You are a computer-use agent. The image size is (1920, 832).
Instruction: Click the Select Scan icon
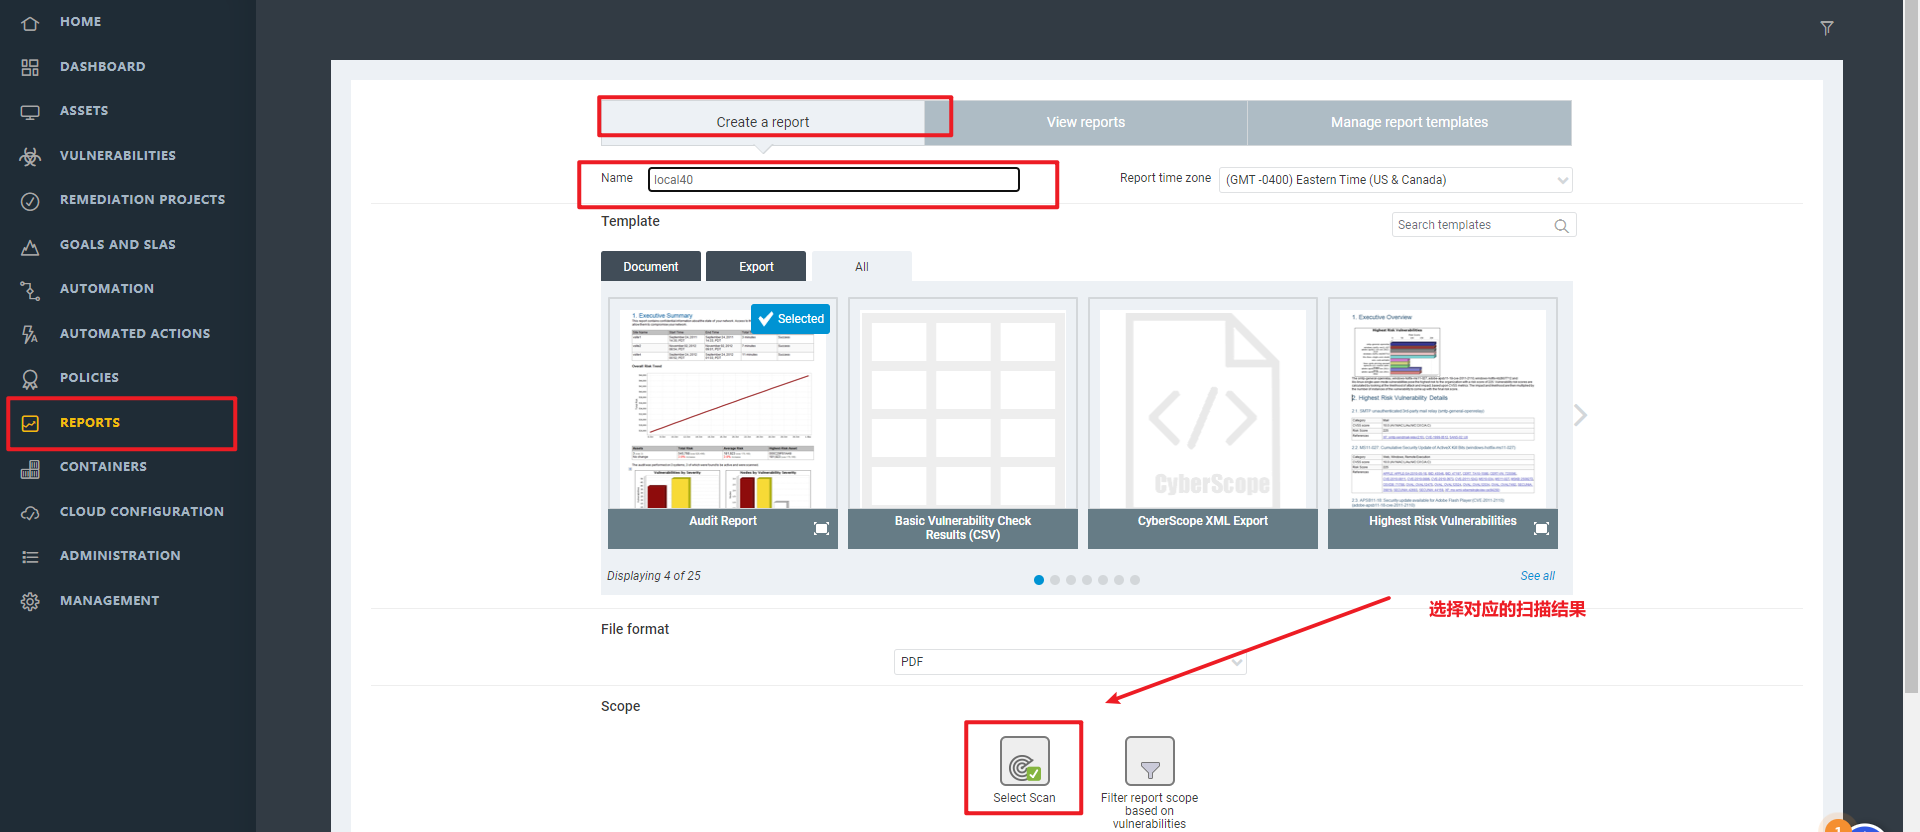pyautogui.click(x=1025, y=762)
